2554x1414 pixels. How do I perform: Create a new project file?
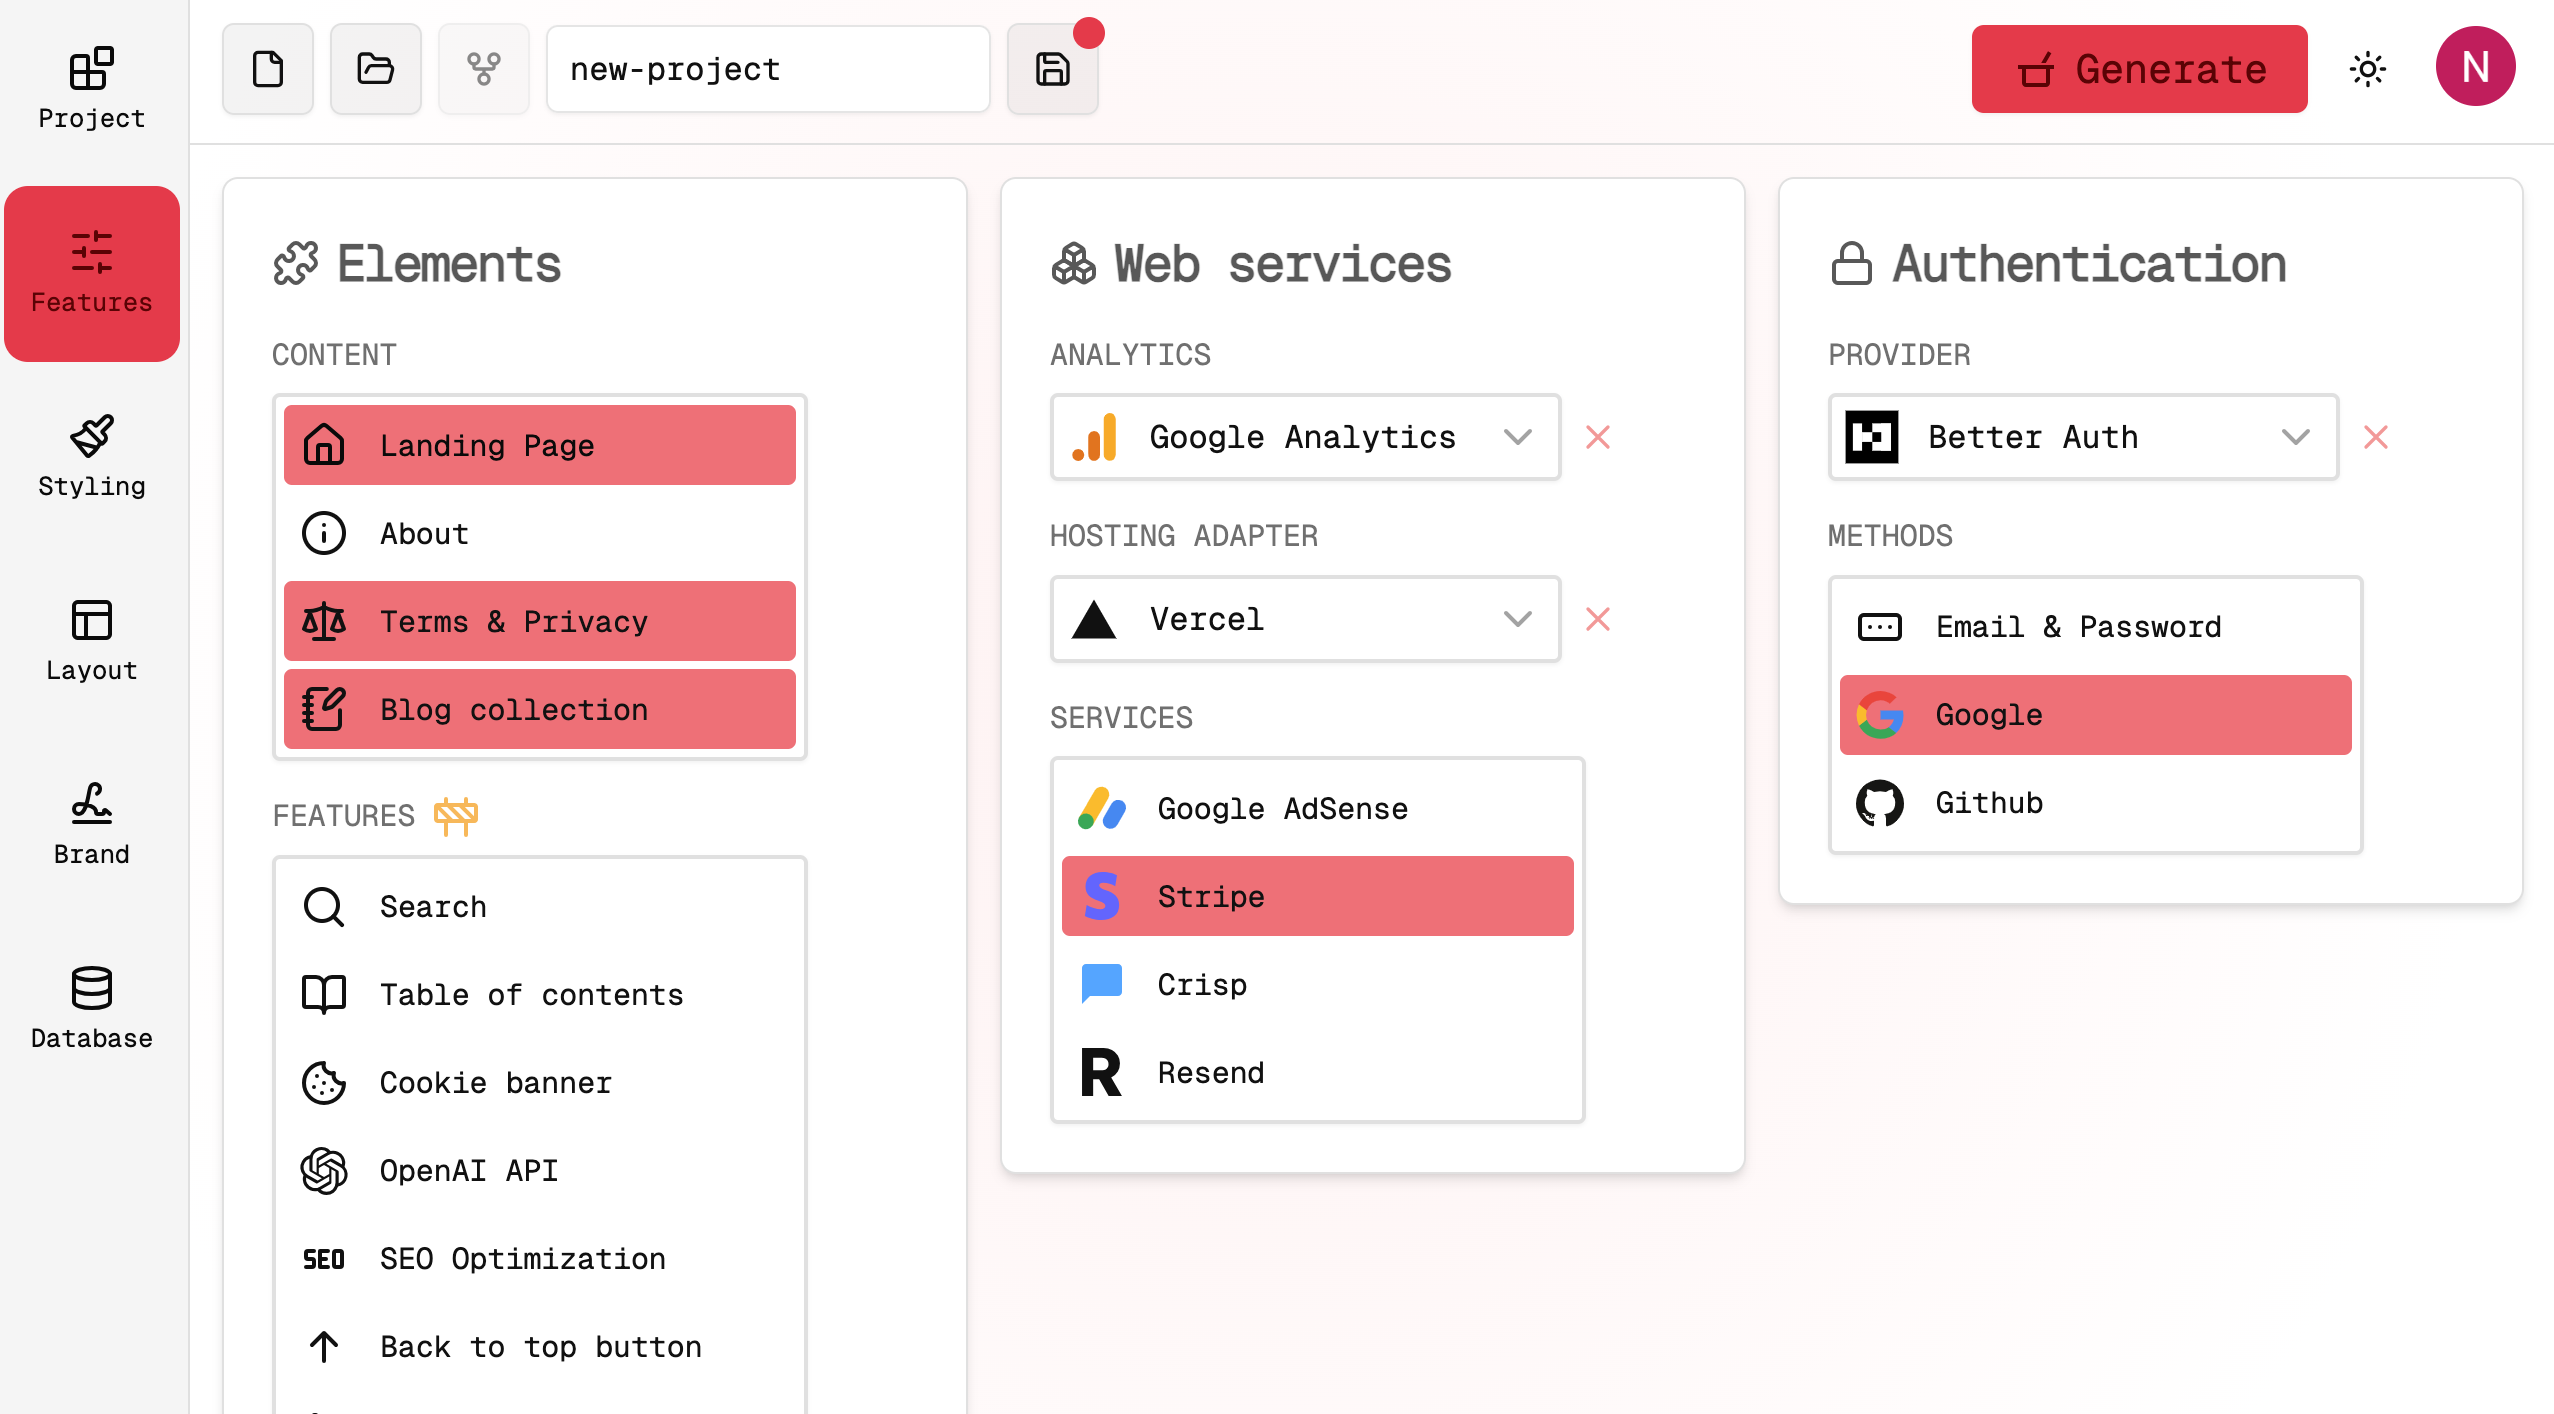pos(267,68)
